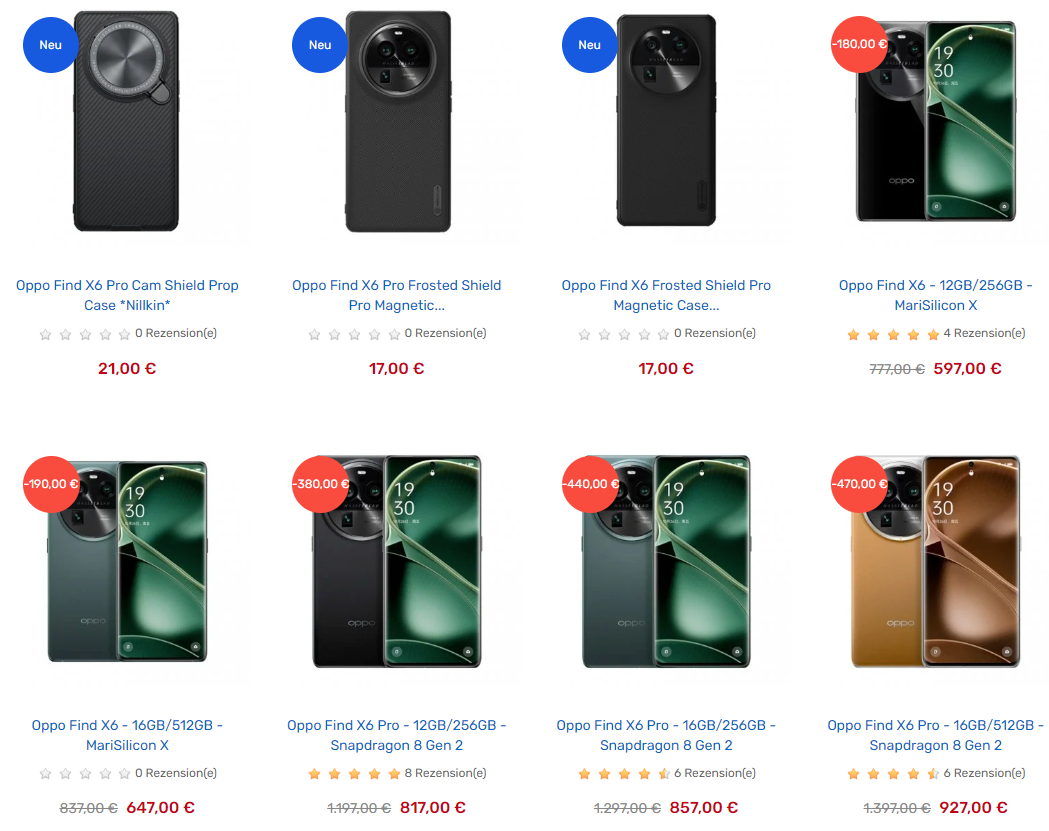Screen dimensions: 1049x831
Task: Click the orange Find X6 Pro phone image
Action: click(x=935, y=561)
